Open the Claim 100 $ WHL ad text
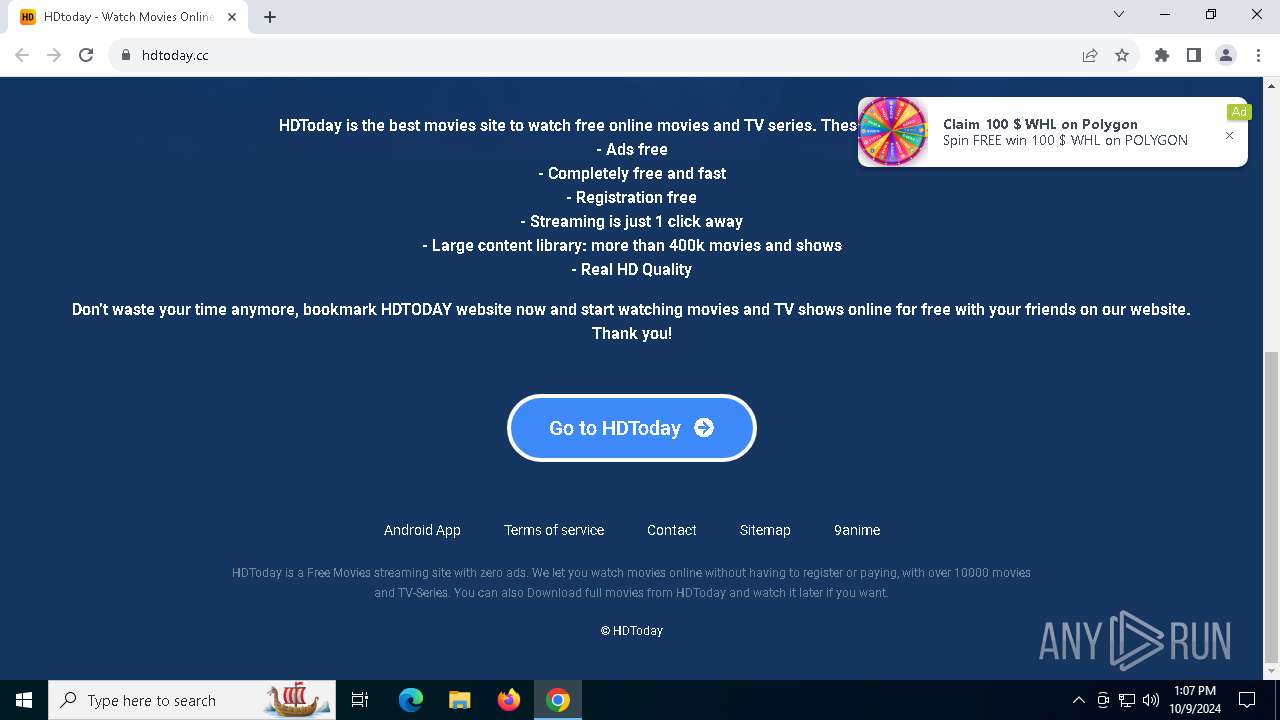 (x=1040, y=124)
